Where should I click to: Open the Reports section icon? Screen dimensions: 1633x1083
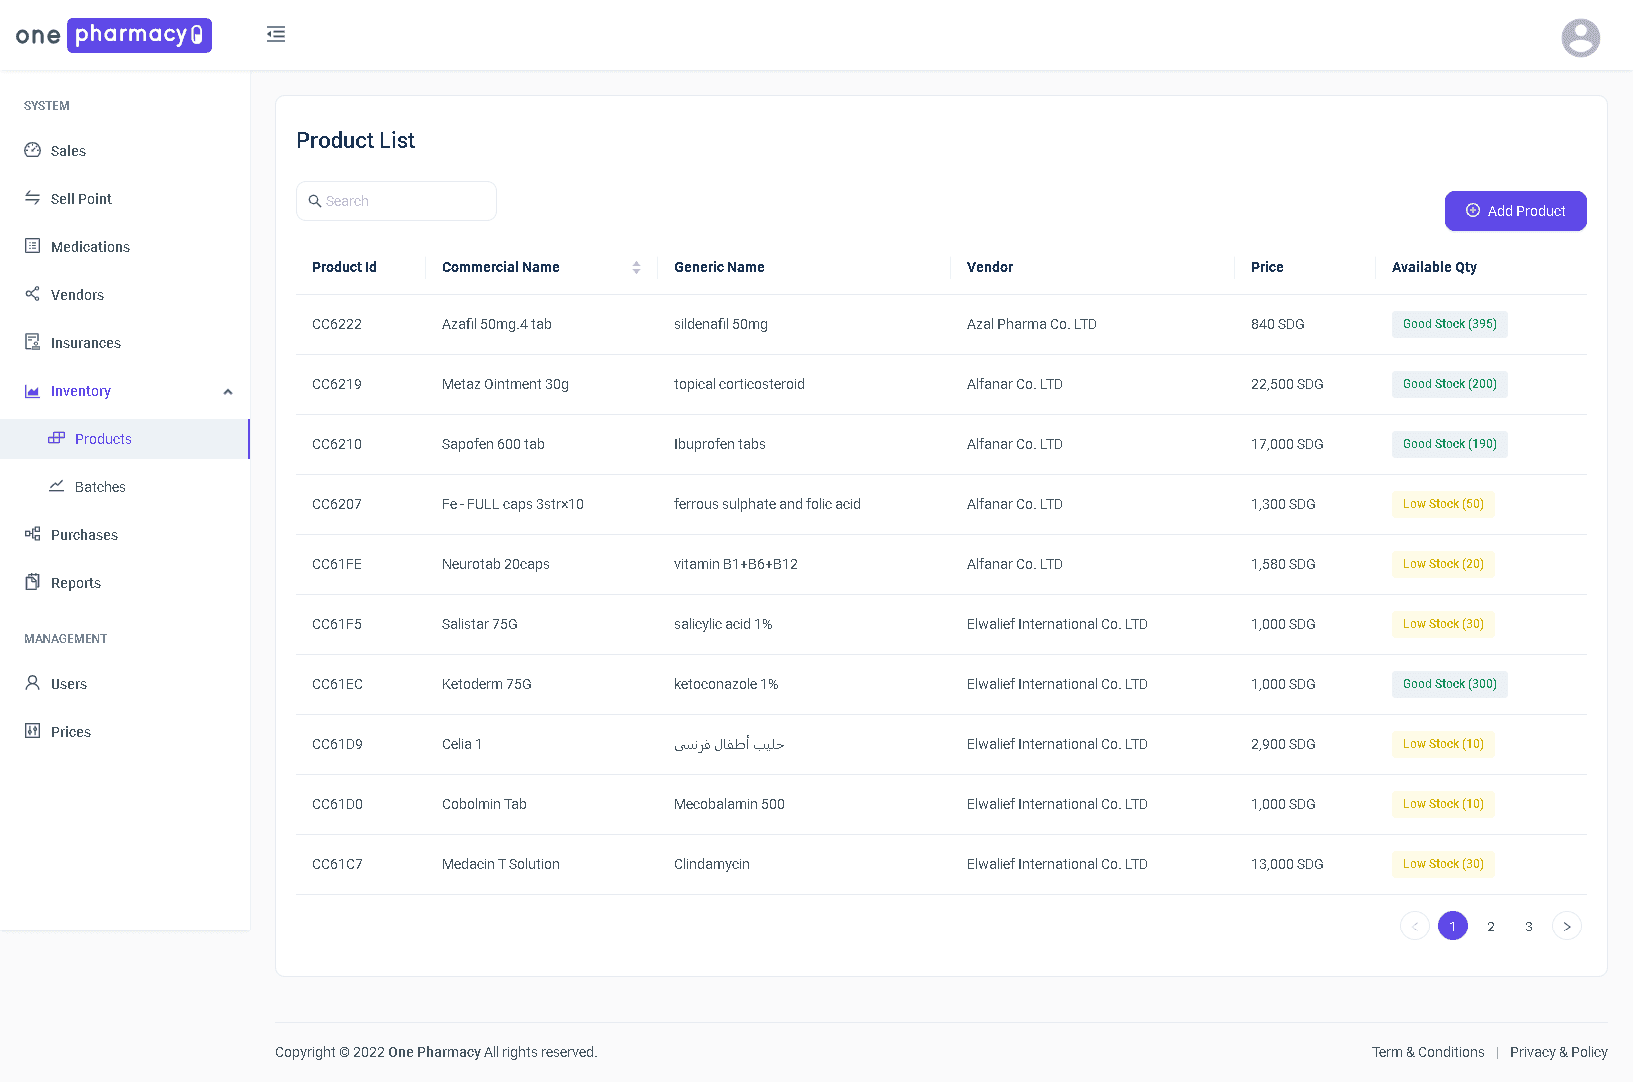[x=31, y=582]
